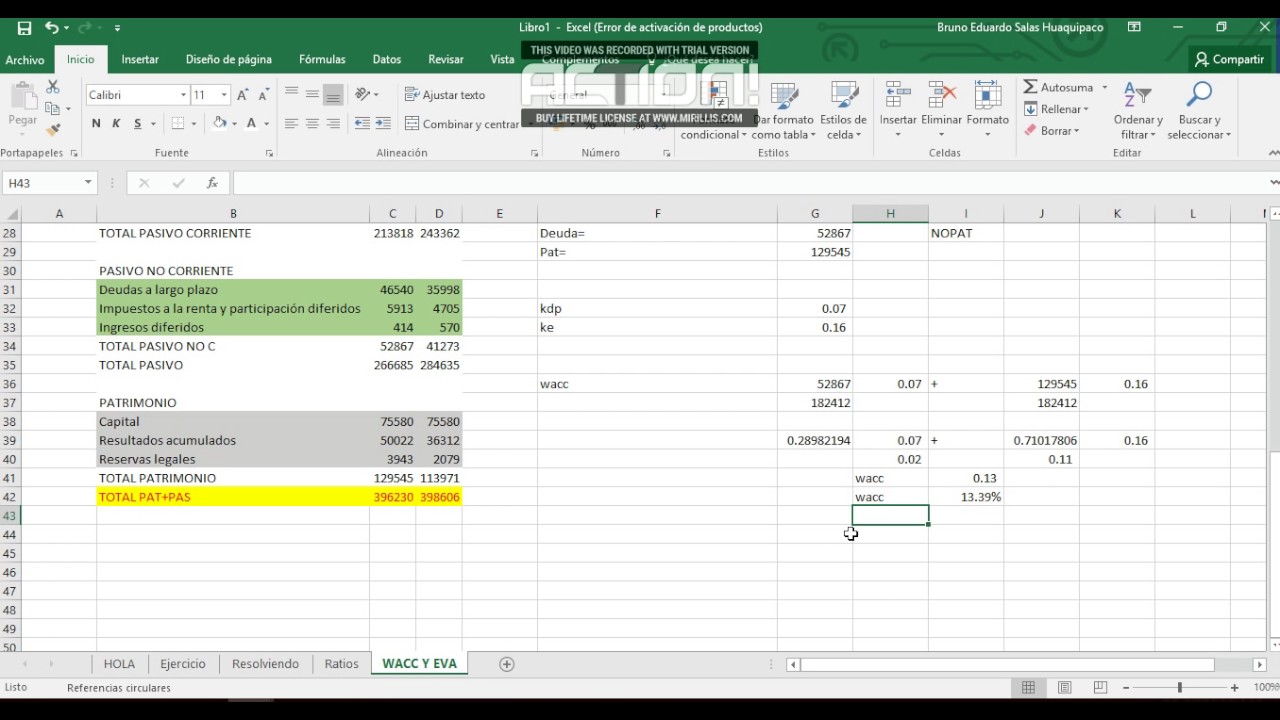Image resolution: width=1280 pixels, height=720 pixels.
Task: Expand the Autosuma dropdown arrow
Action: pyautogui.click(x=1104, y=88)
